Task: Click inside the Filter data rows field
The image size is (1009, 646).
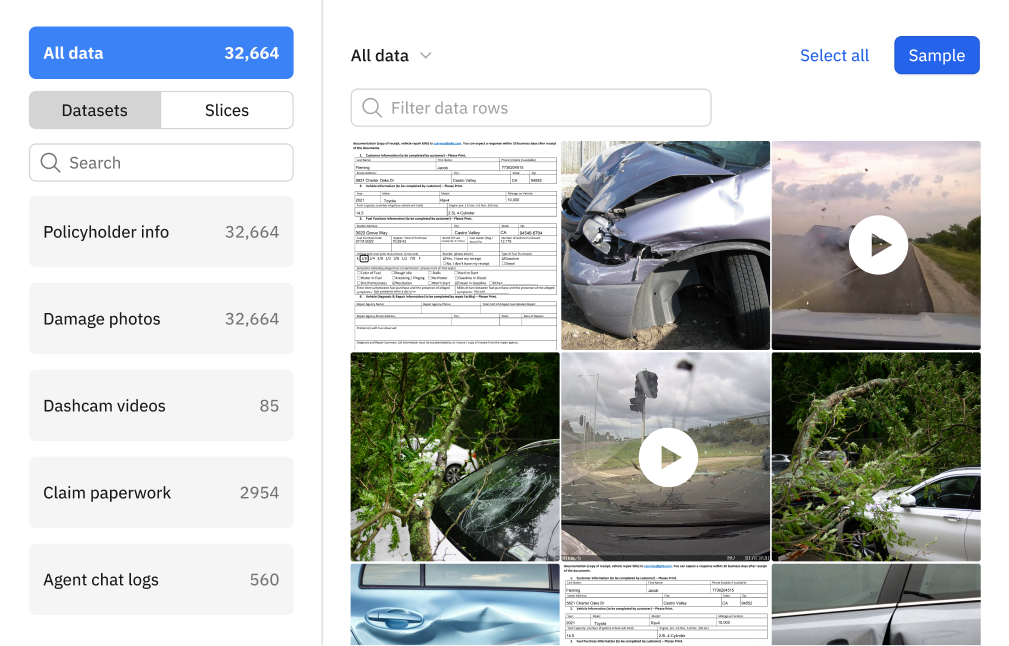Action: pos(530,108)
